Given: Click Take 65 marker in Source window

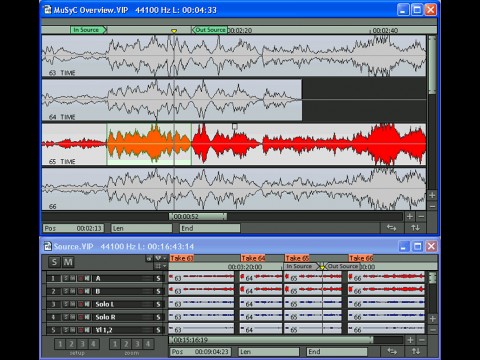Looking at the screenshot, I should pyautogui.click(x=297, y=258).
